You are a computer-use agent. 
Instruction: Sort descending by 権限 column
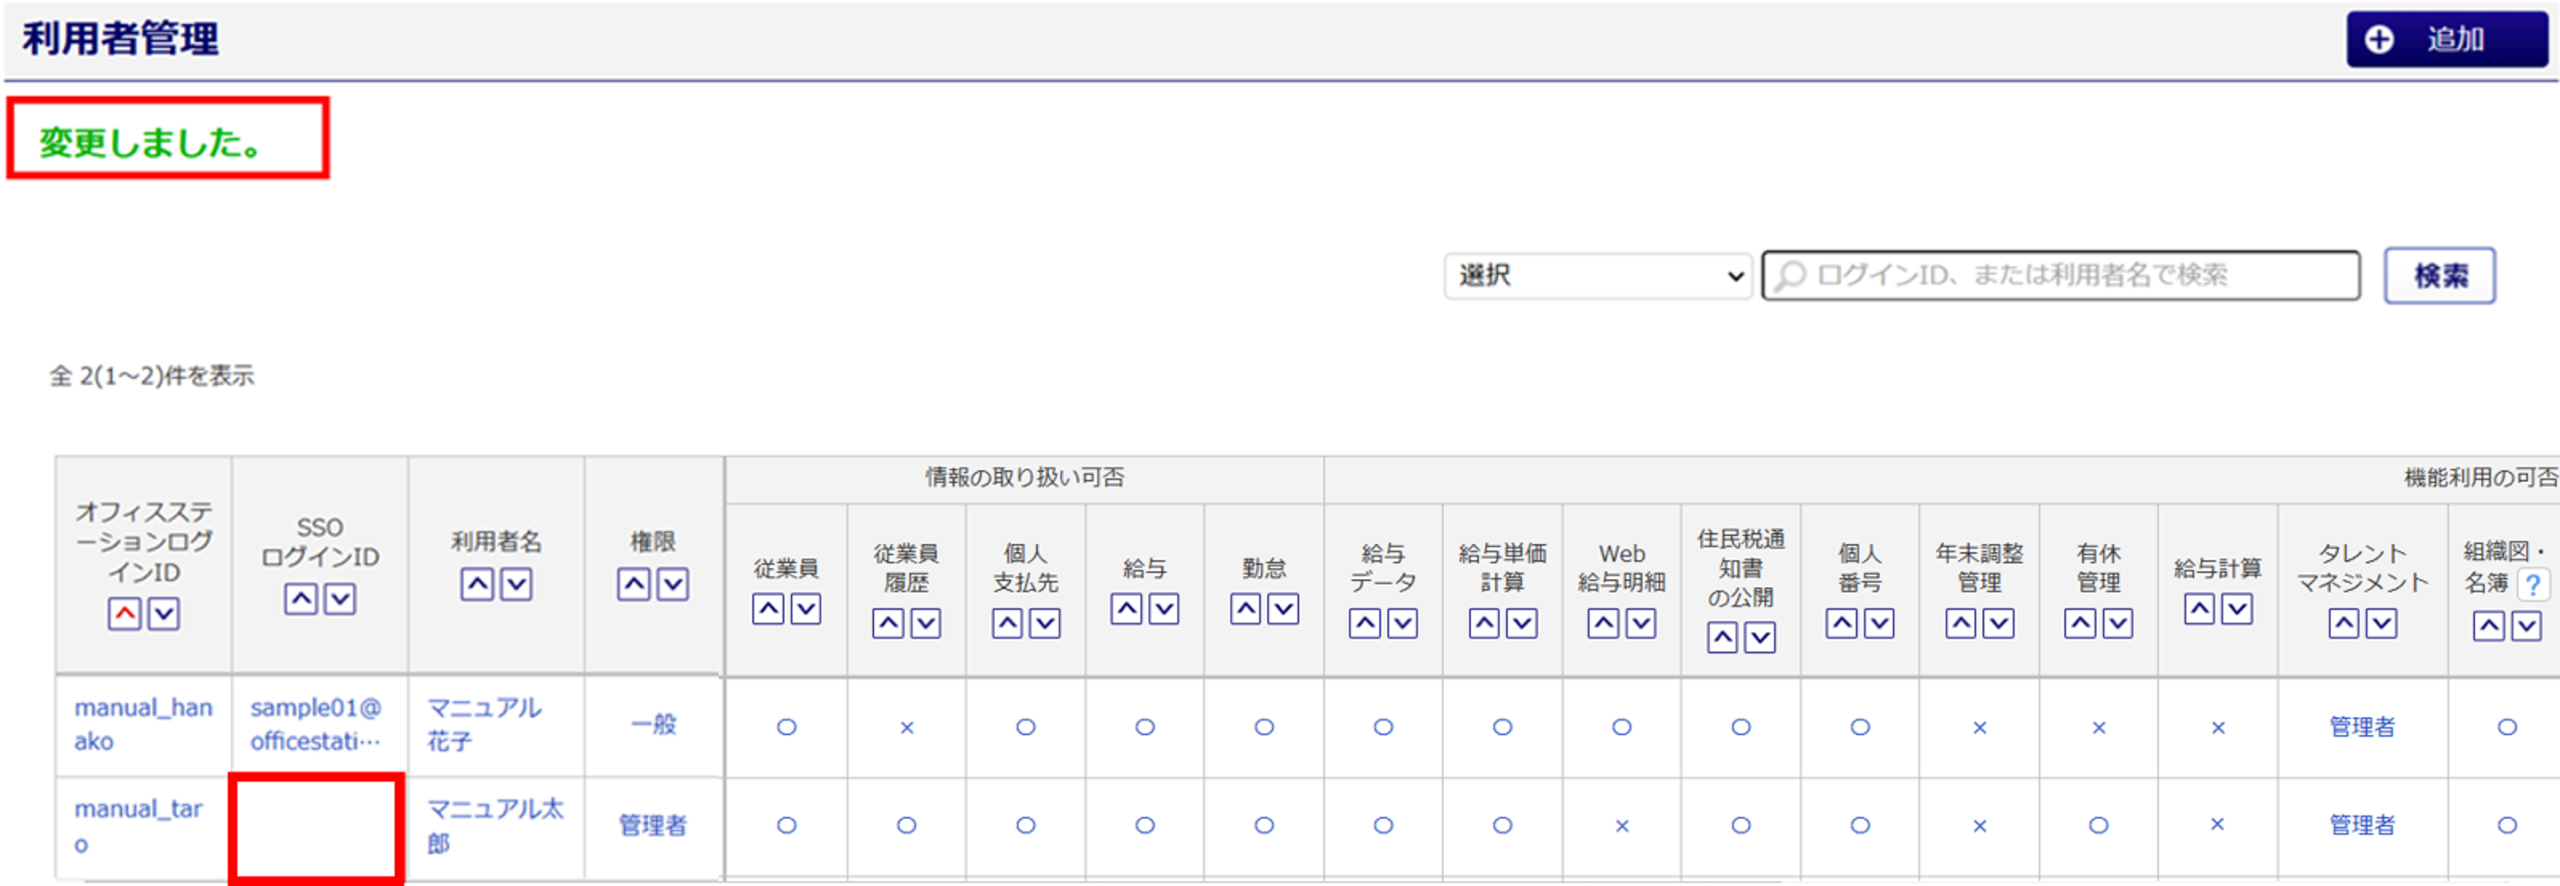(x=673, y=584)
